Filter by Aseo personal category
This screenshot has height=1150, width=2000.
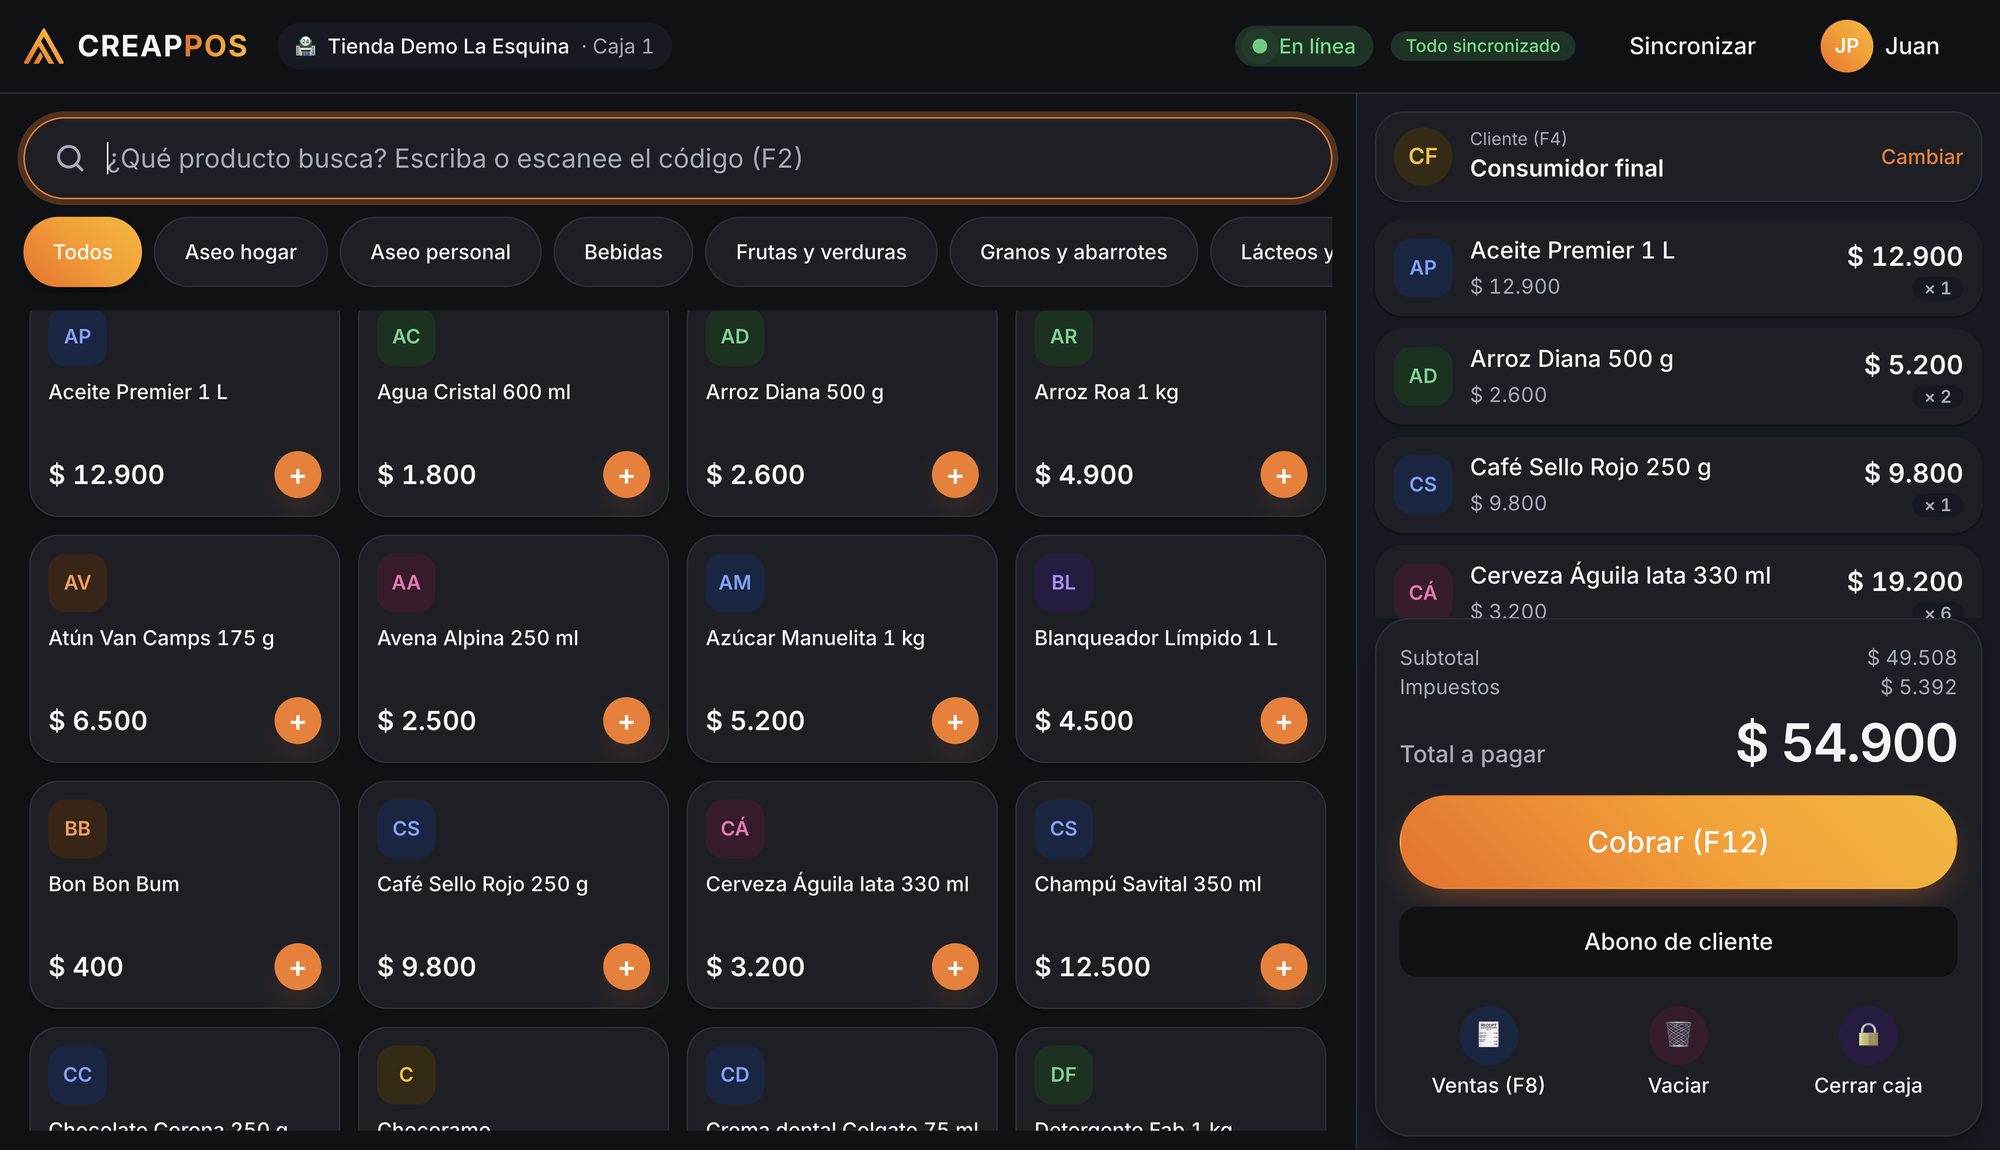pyautogui.click(x=440, y=252)
